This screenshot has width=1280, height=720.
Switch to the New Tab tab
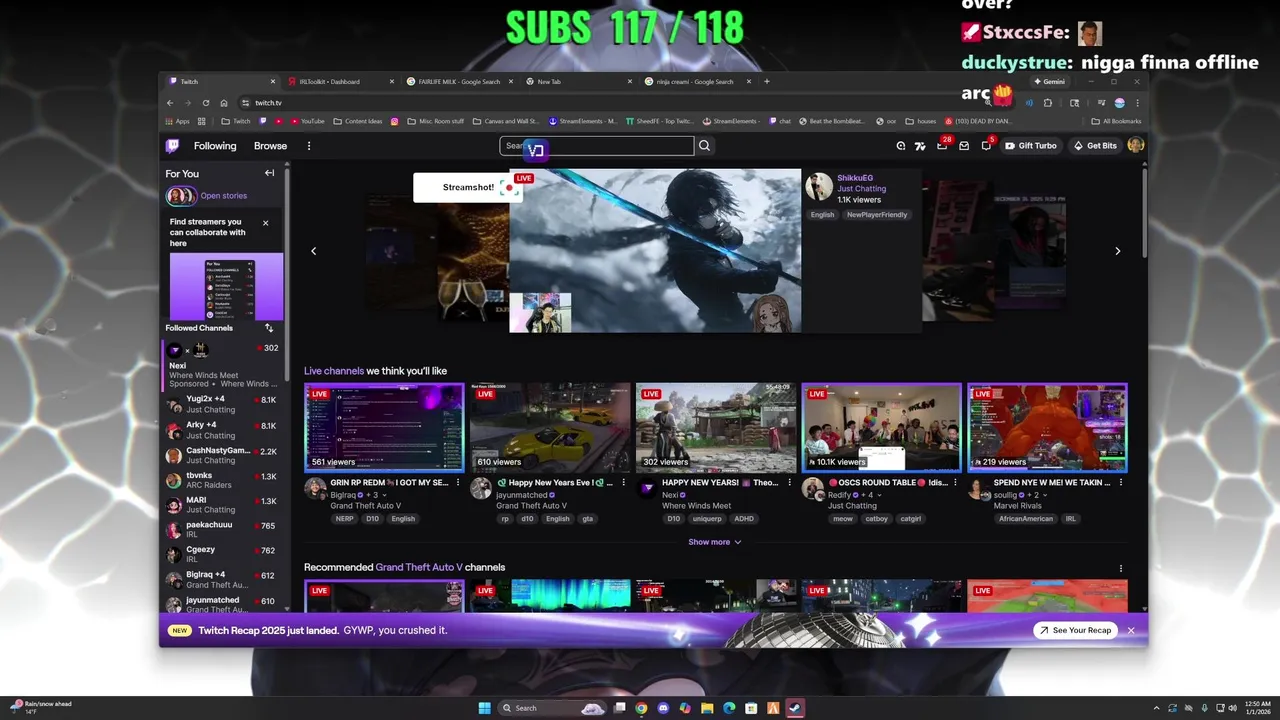pos(577,81)
